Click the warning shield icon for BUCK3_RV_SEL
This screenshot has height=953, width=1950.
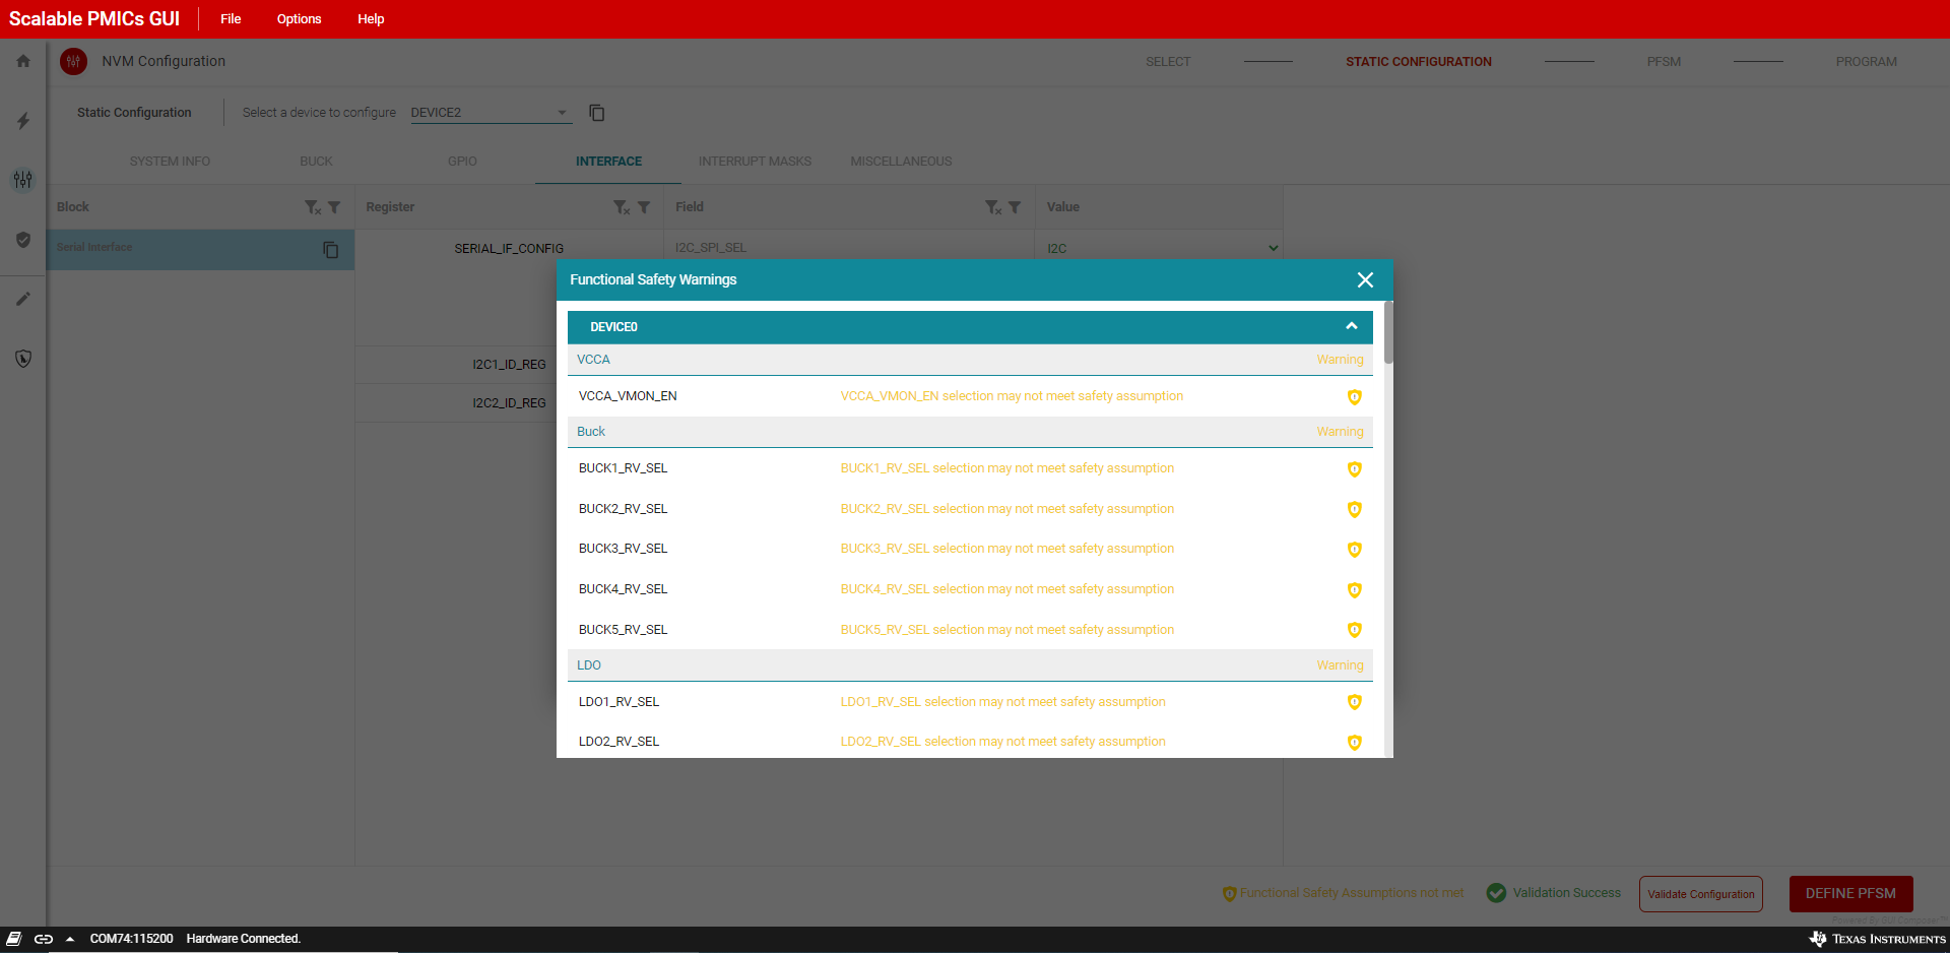click(x=1354, y=549)
